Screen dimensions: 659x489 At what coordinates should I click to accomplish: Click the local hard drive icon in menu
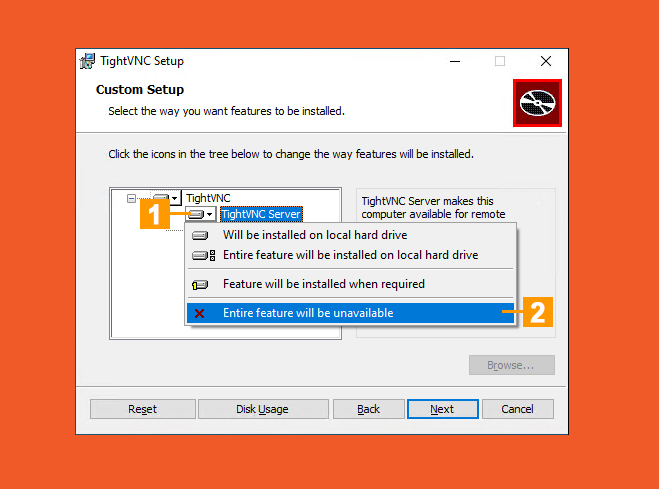(200, 236)
